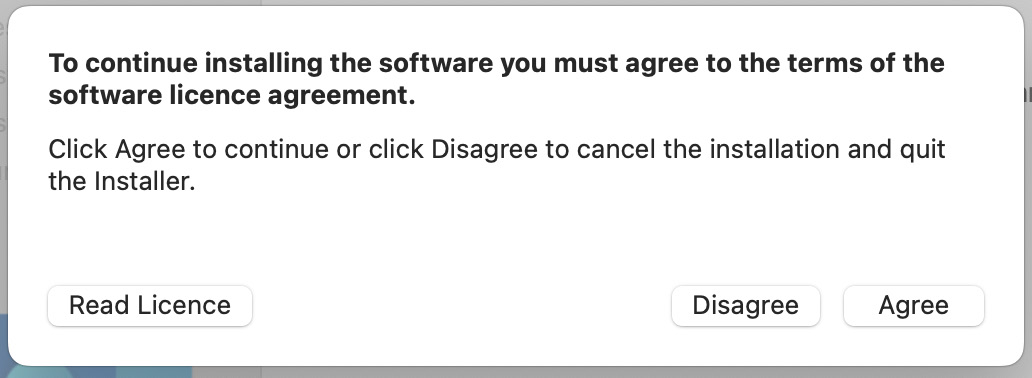1032x378 pixels.
Task: Review the agreement with Read Licence
Action: point(150,306)
